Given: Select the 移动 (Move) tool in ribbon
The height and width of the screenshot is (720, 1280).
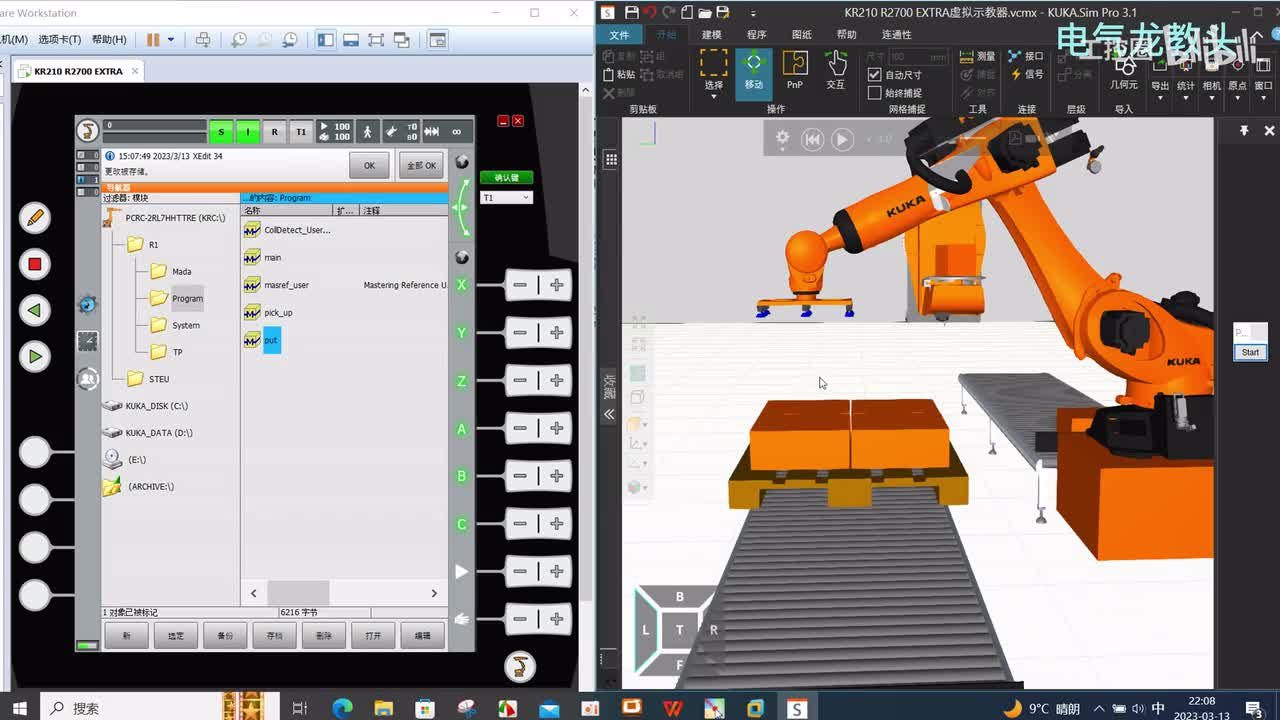Looking at the screenshot, I should (x=753, y=70).
